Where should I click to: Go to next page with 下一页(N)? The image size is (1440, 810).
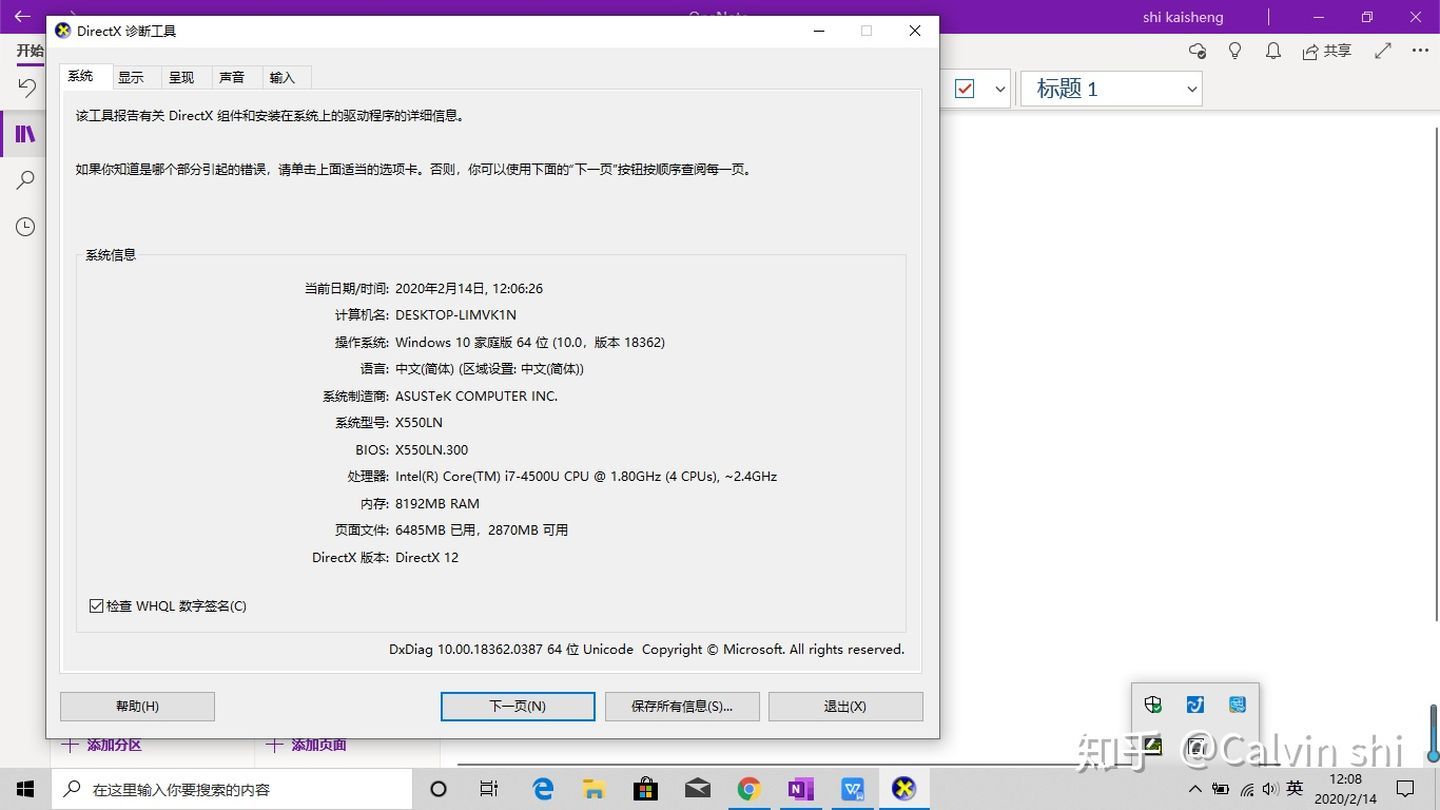pyautogui.click(x=518, y=706)
